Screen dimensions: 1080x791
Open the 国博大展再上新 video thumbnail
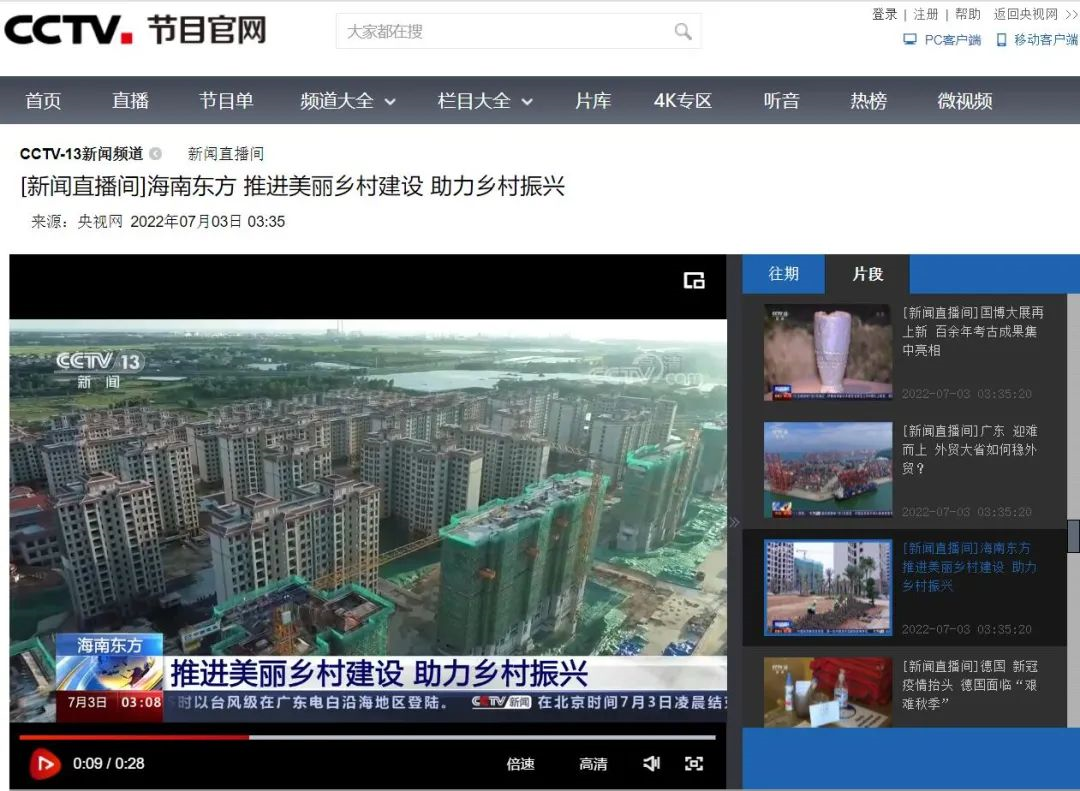[827, 353]
